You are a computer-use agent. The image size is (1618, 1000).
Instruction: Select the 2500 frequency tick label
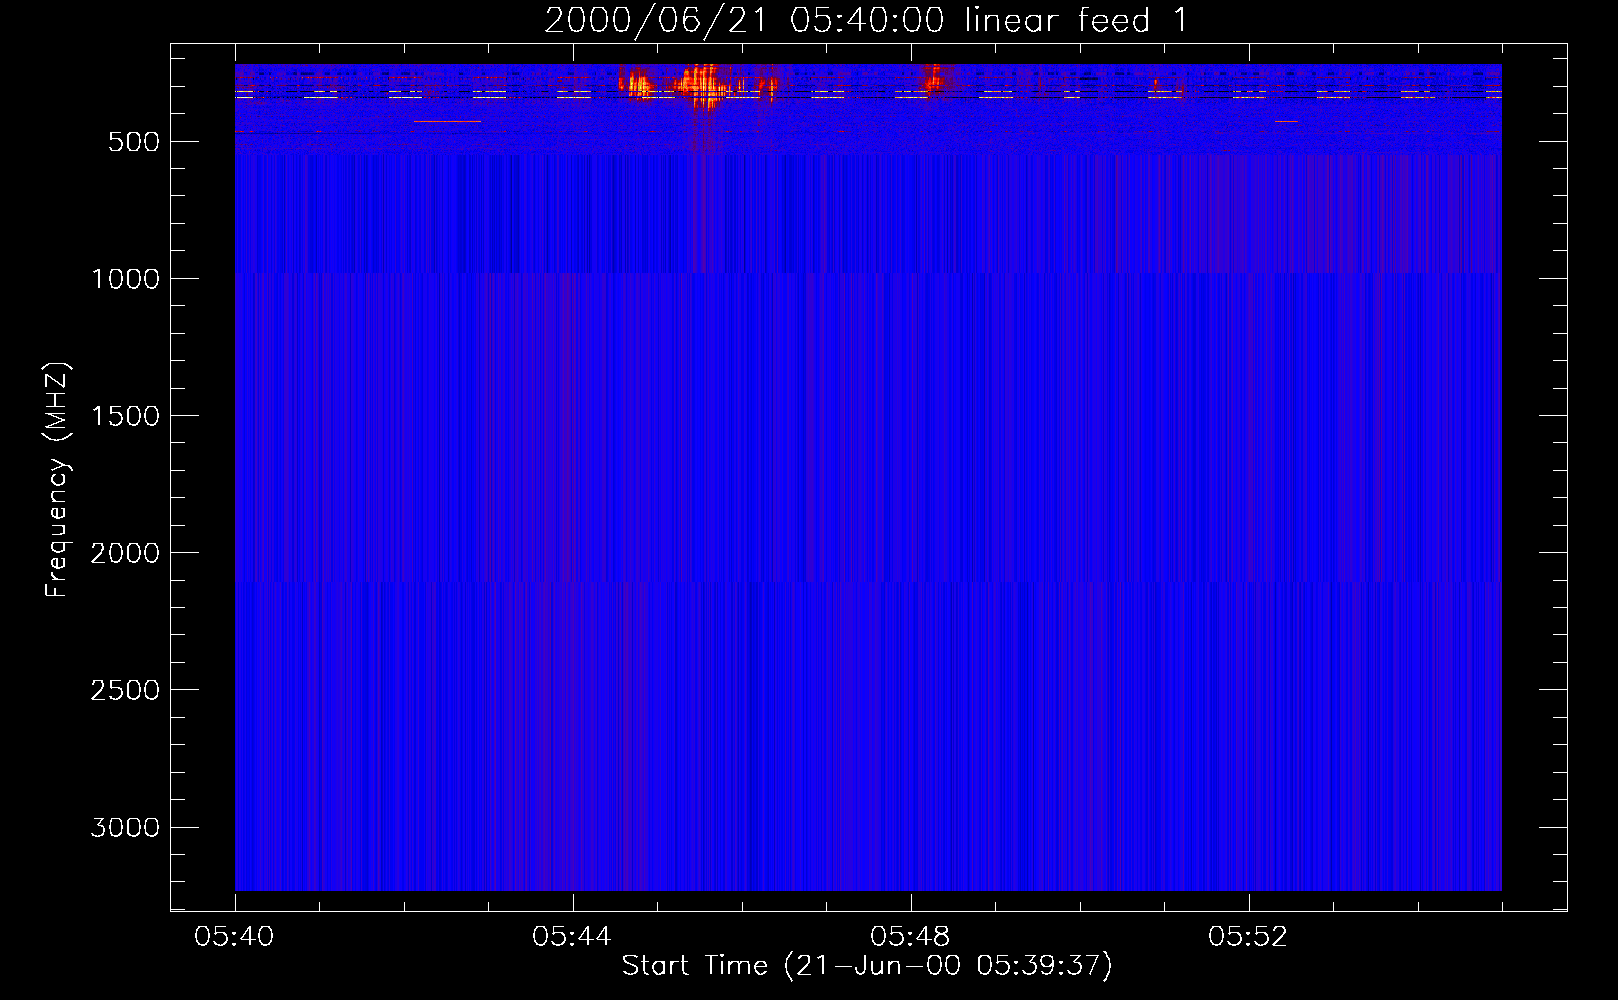125,690
